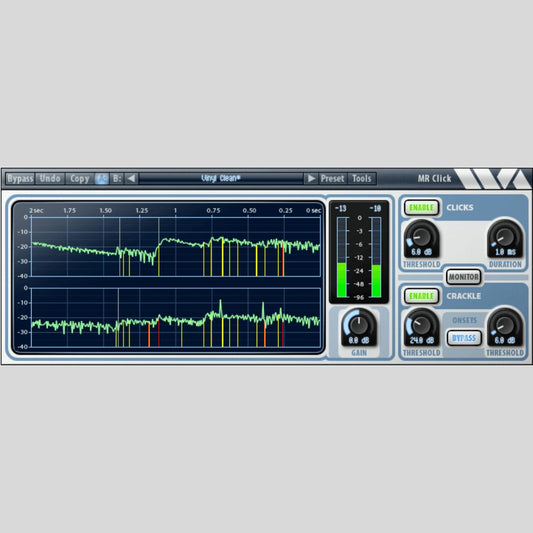Select setup A

point(102,178)
